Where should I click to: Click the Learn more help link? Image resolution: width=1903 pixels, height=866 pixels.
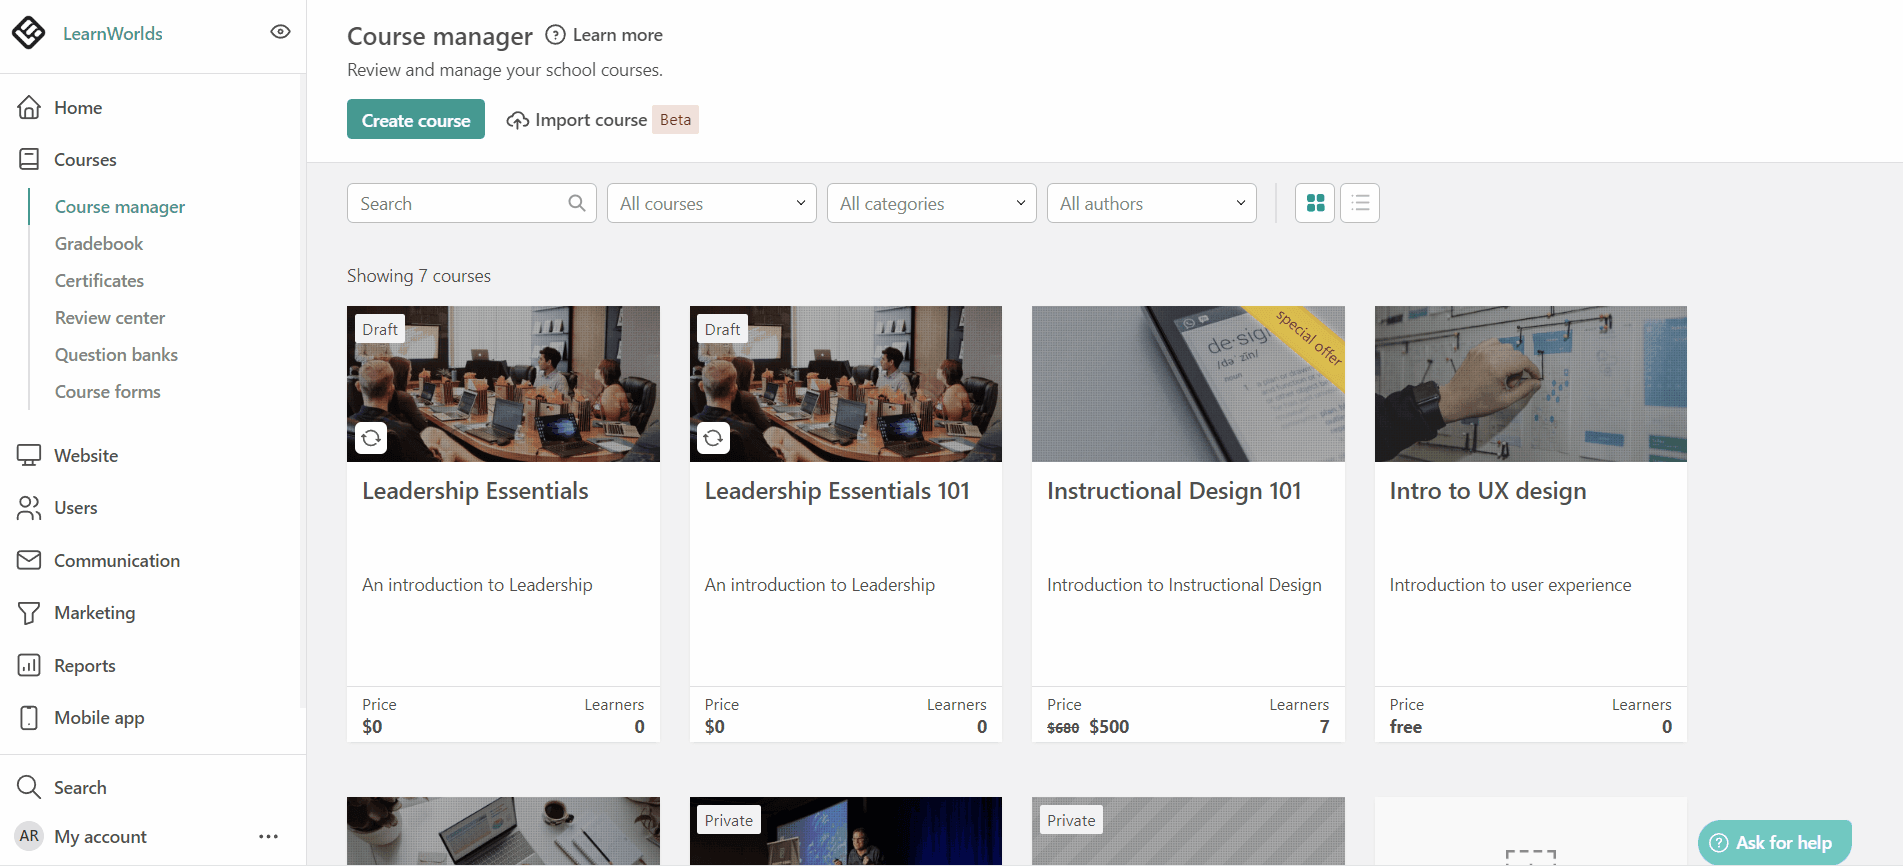coord(617,35)
